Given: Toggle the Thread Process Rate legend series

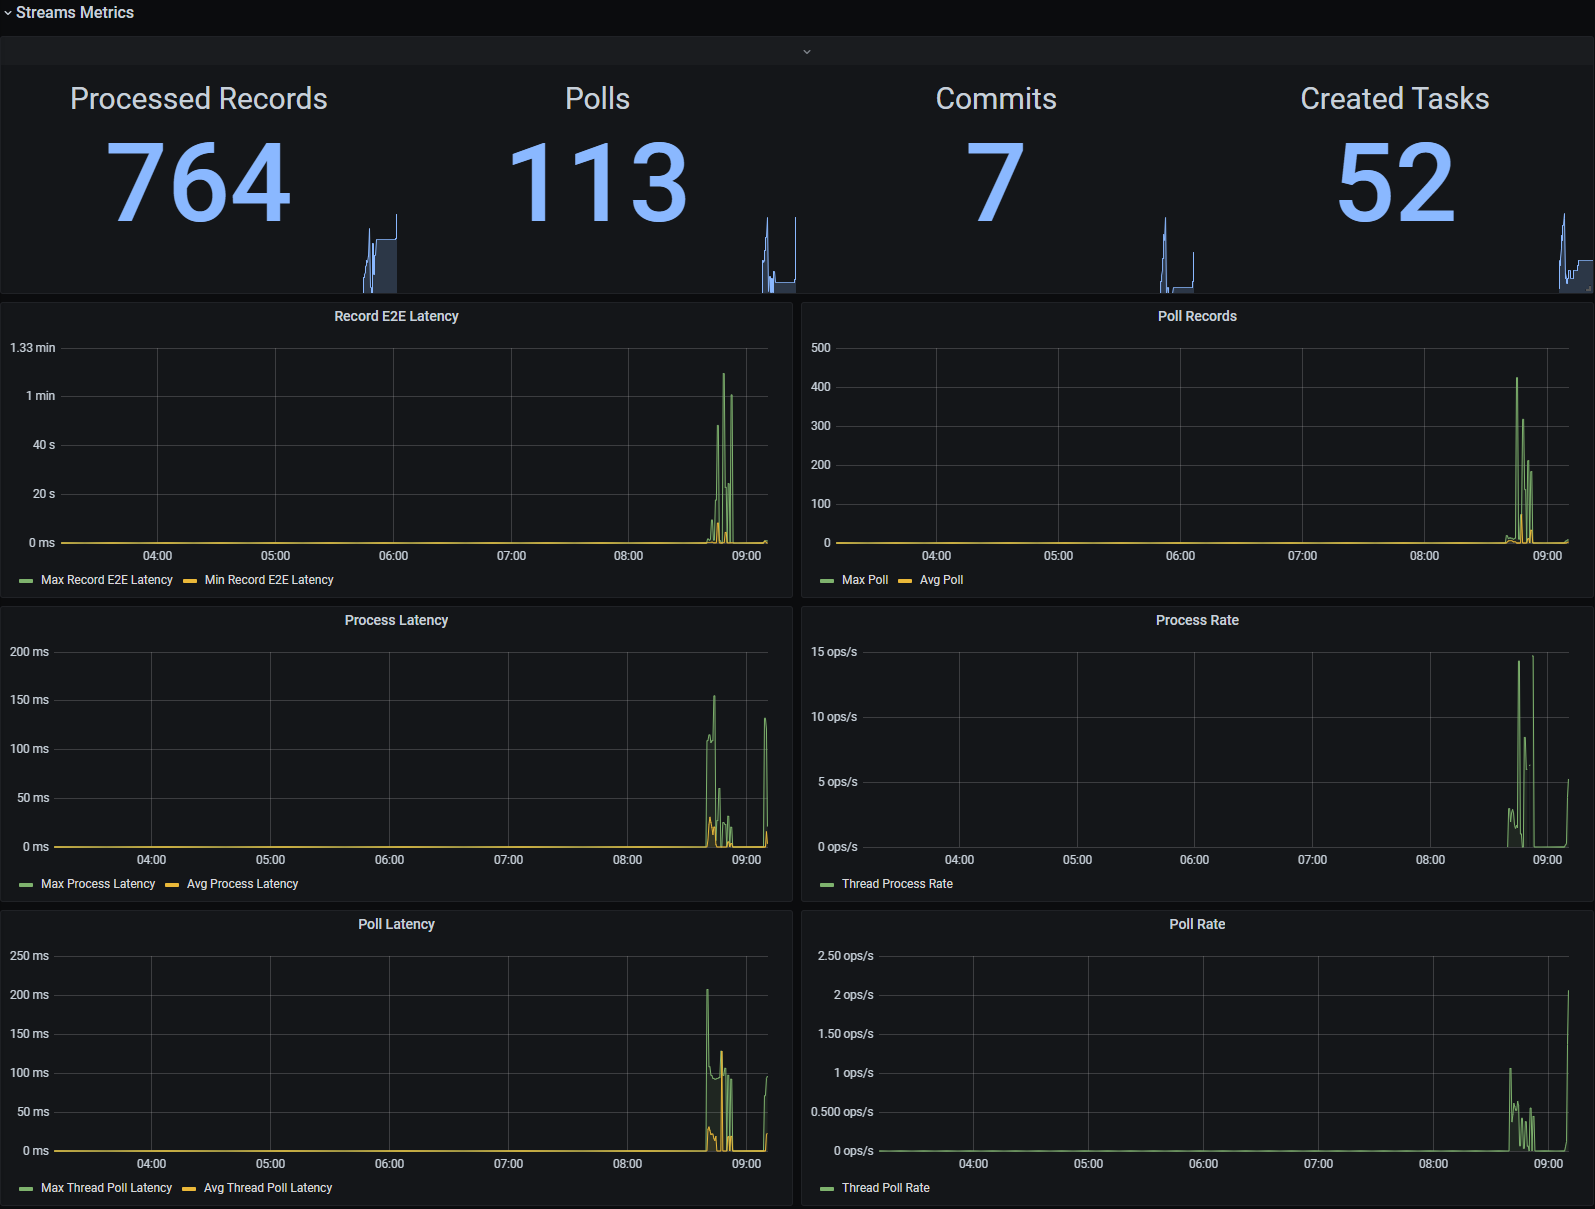Looking at the screenshot, I should (x=898, y=884).
